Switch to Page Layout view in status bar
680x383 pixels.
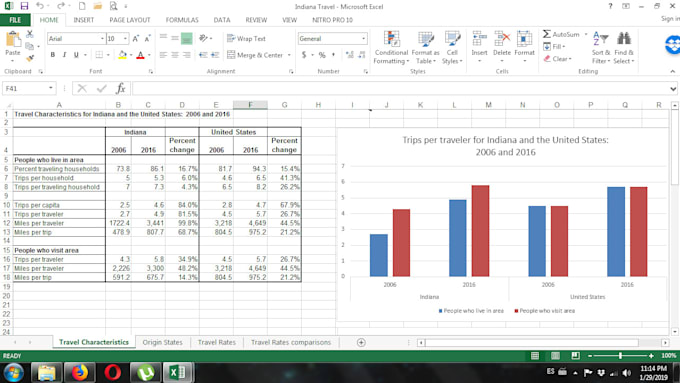[x=555, y=356]
